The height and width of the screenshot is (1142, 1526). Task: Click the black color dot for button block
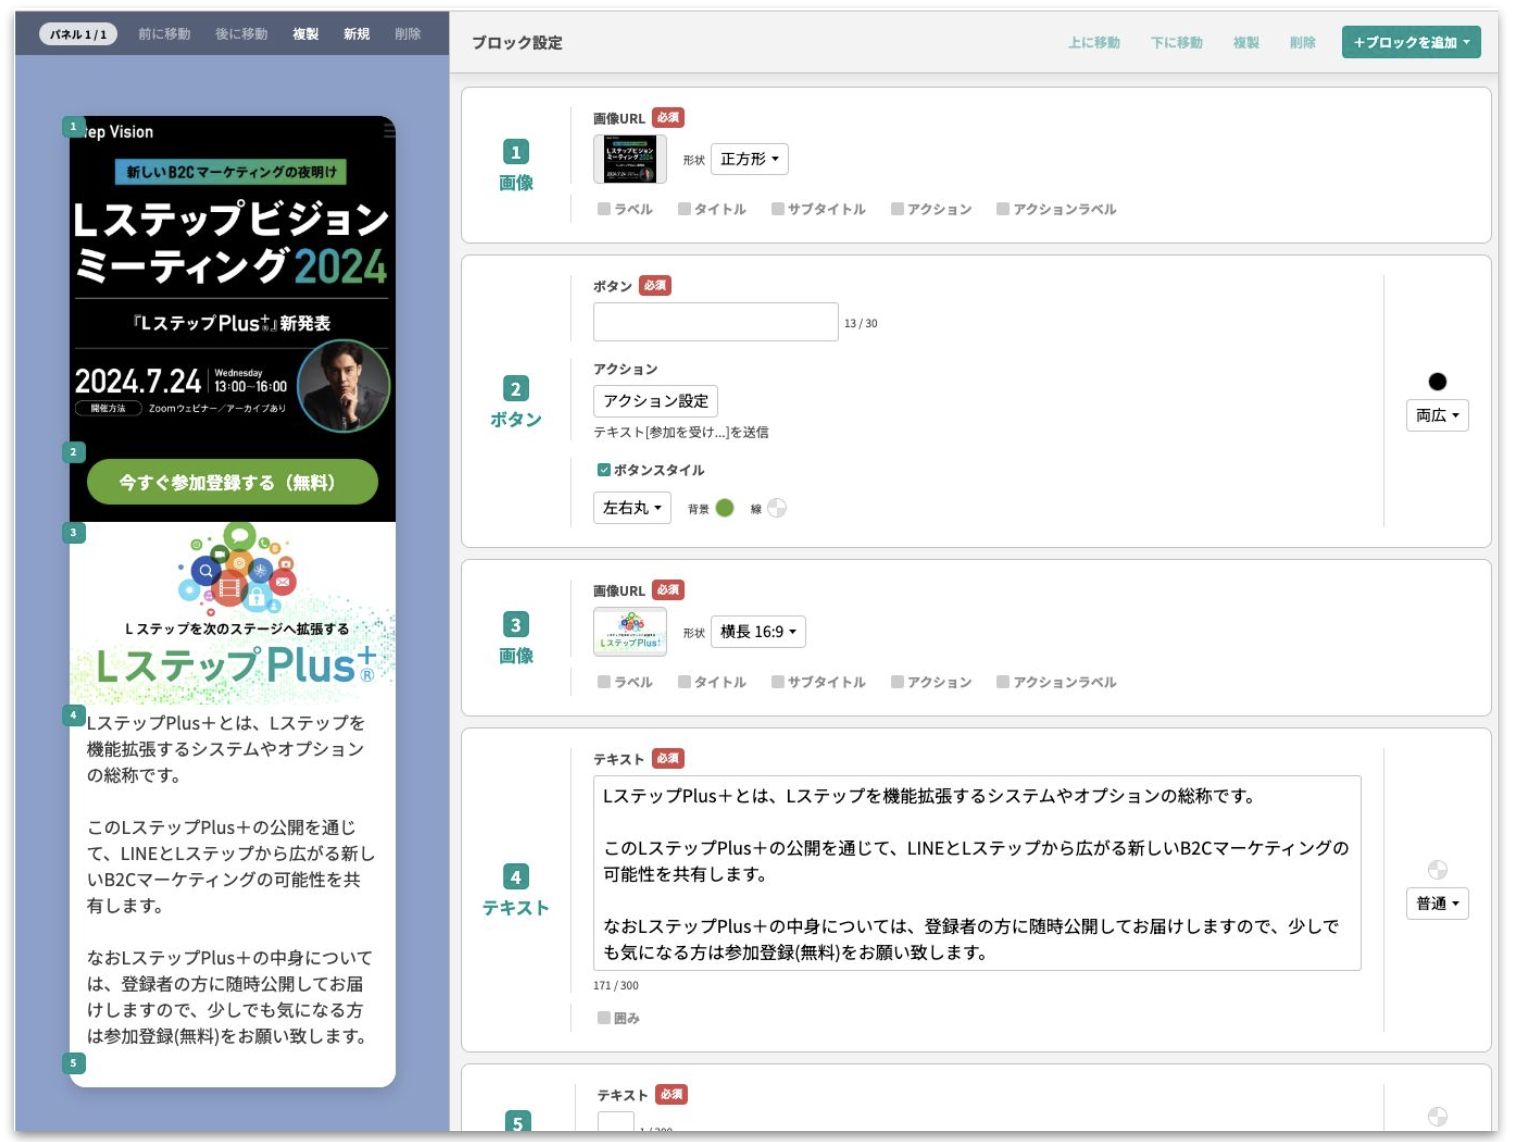pos(1437,381)
